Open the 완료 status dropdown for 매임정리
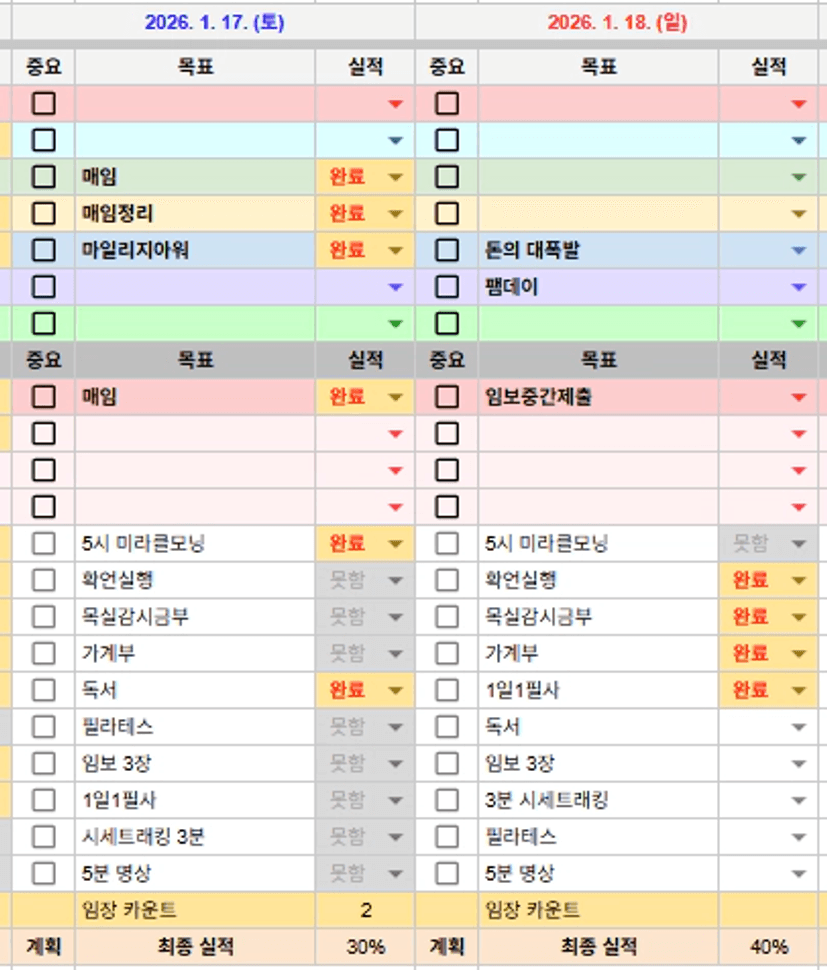 [x=395, y=214]
